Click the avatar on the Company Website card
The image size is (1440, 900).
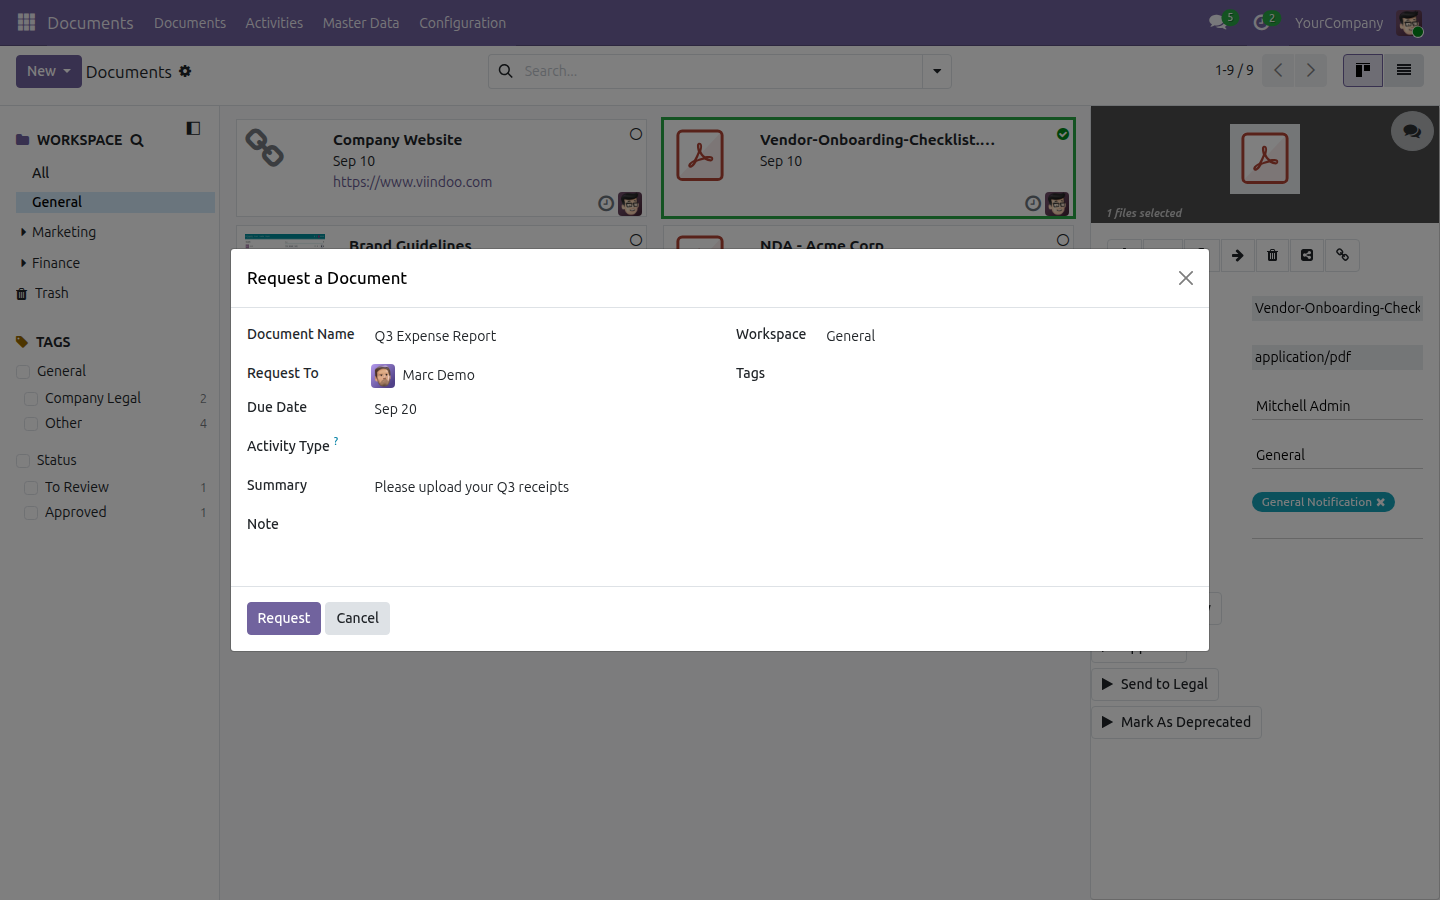click(x=630, y=204)
